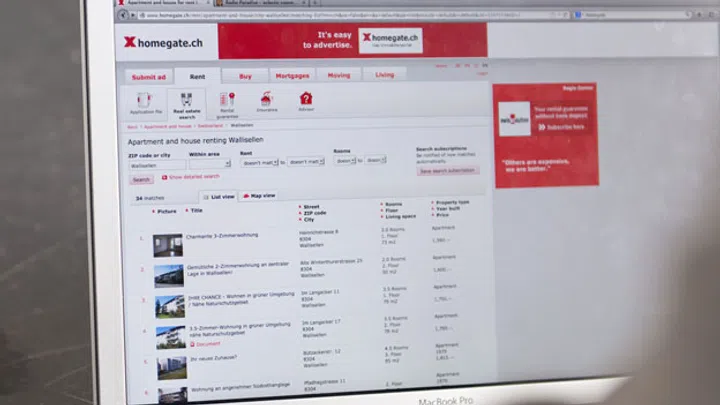Click Save search subscription button
The width and height of the screenshot is (720, 405).
tap(448, 170)
